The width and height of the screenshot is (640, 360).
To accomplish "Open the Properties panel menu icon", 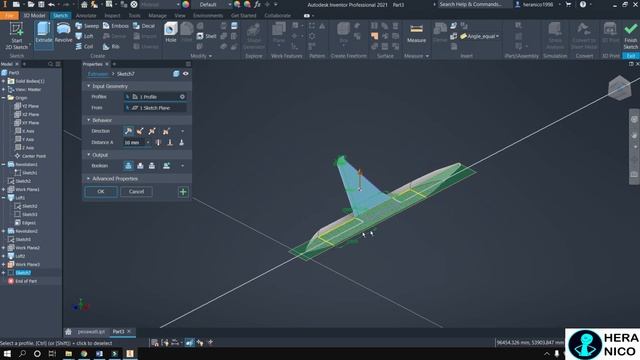I will click(x=188, y=64).
